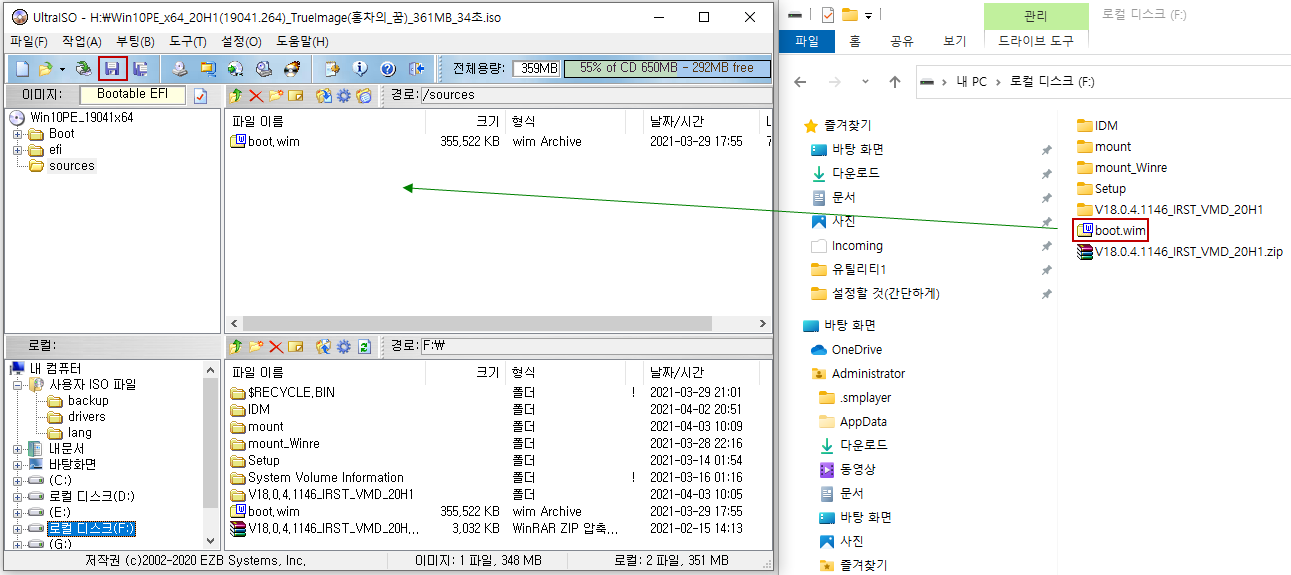Switch to the 보기 tab in Explorer
This screenshot has height=575, width=1291.
pos(955,41)
